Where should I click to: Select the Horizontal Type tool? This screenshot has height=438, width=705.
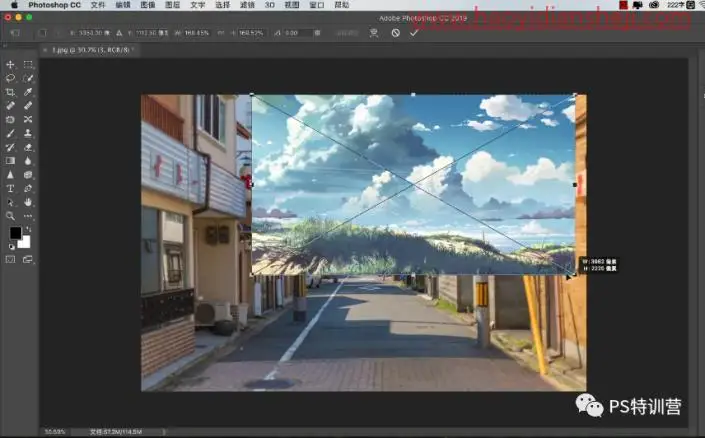(10, 188)
